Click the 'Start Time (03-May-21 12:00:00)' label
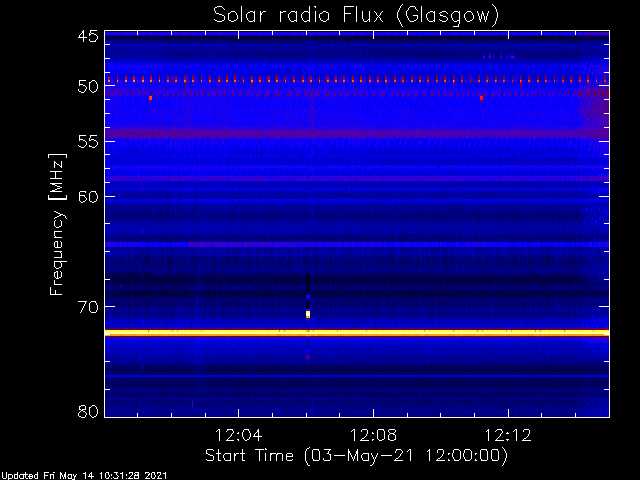The image size is (640, 480). pos(356,456)
